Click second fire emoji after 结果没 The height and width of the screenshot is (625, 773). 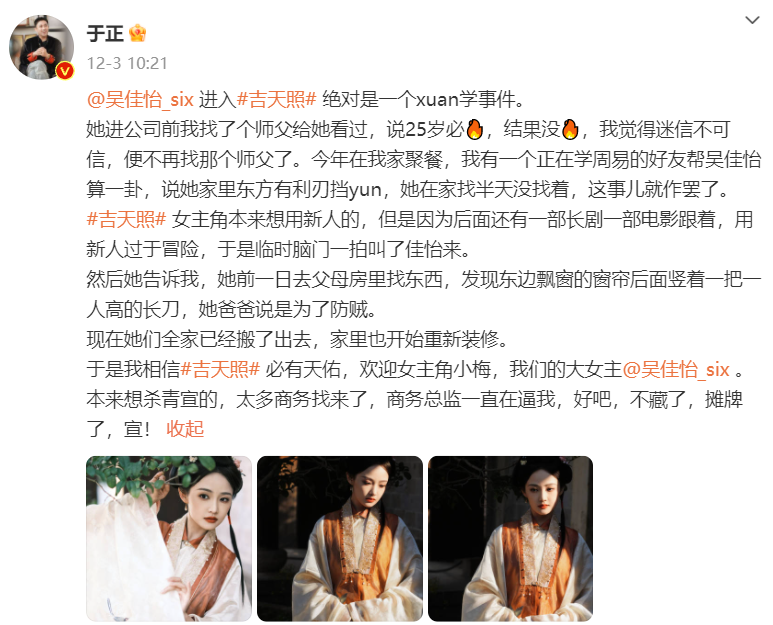pyautogui.click(x=570, y=130)
